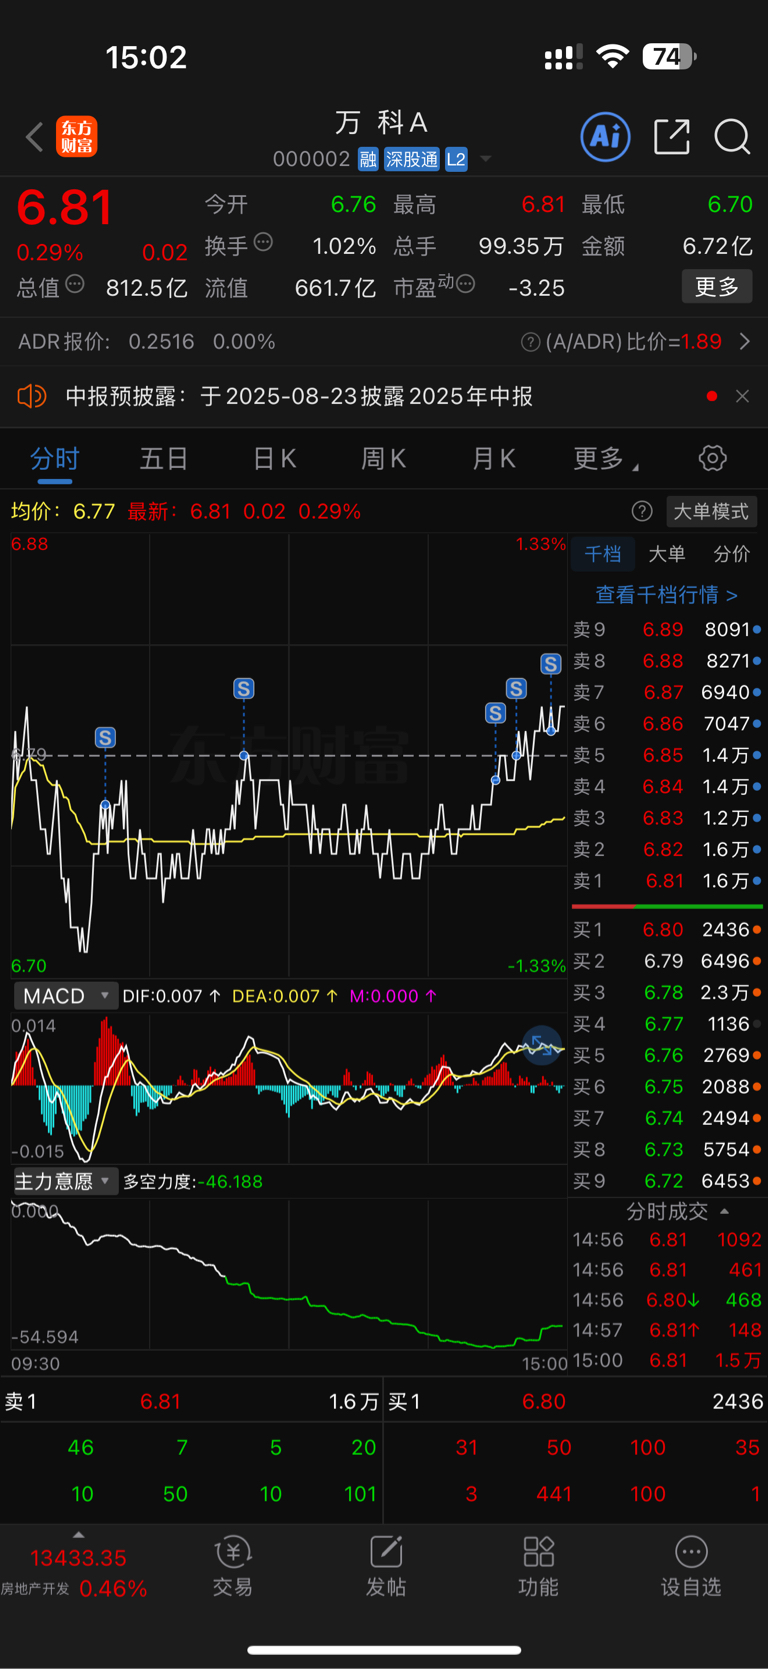Expand the 更多 chart periods dropdown
Viewport: 768px width, 1669px height.
coord(605,459)
